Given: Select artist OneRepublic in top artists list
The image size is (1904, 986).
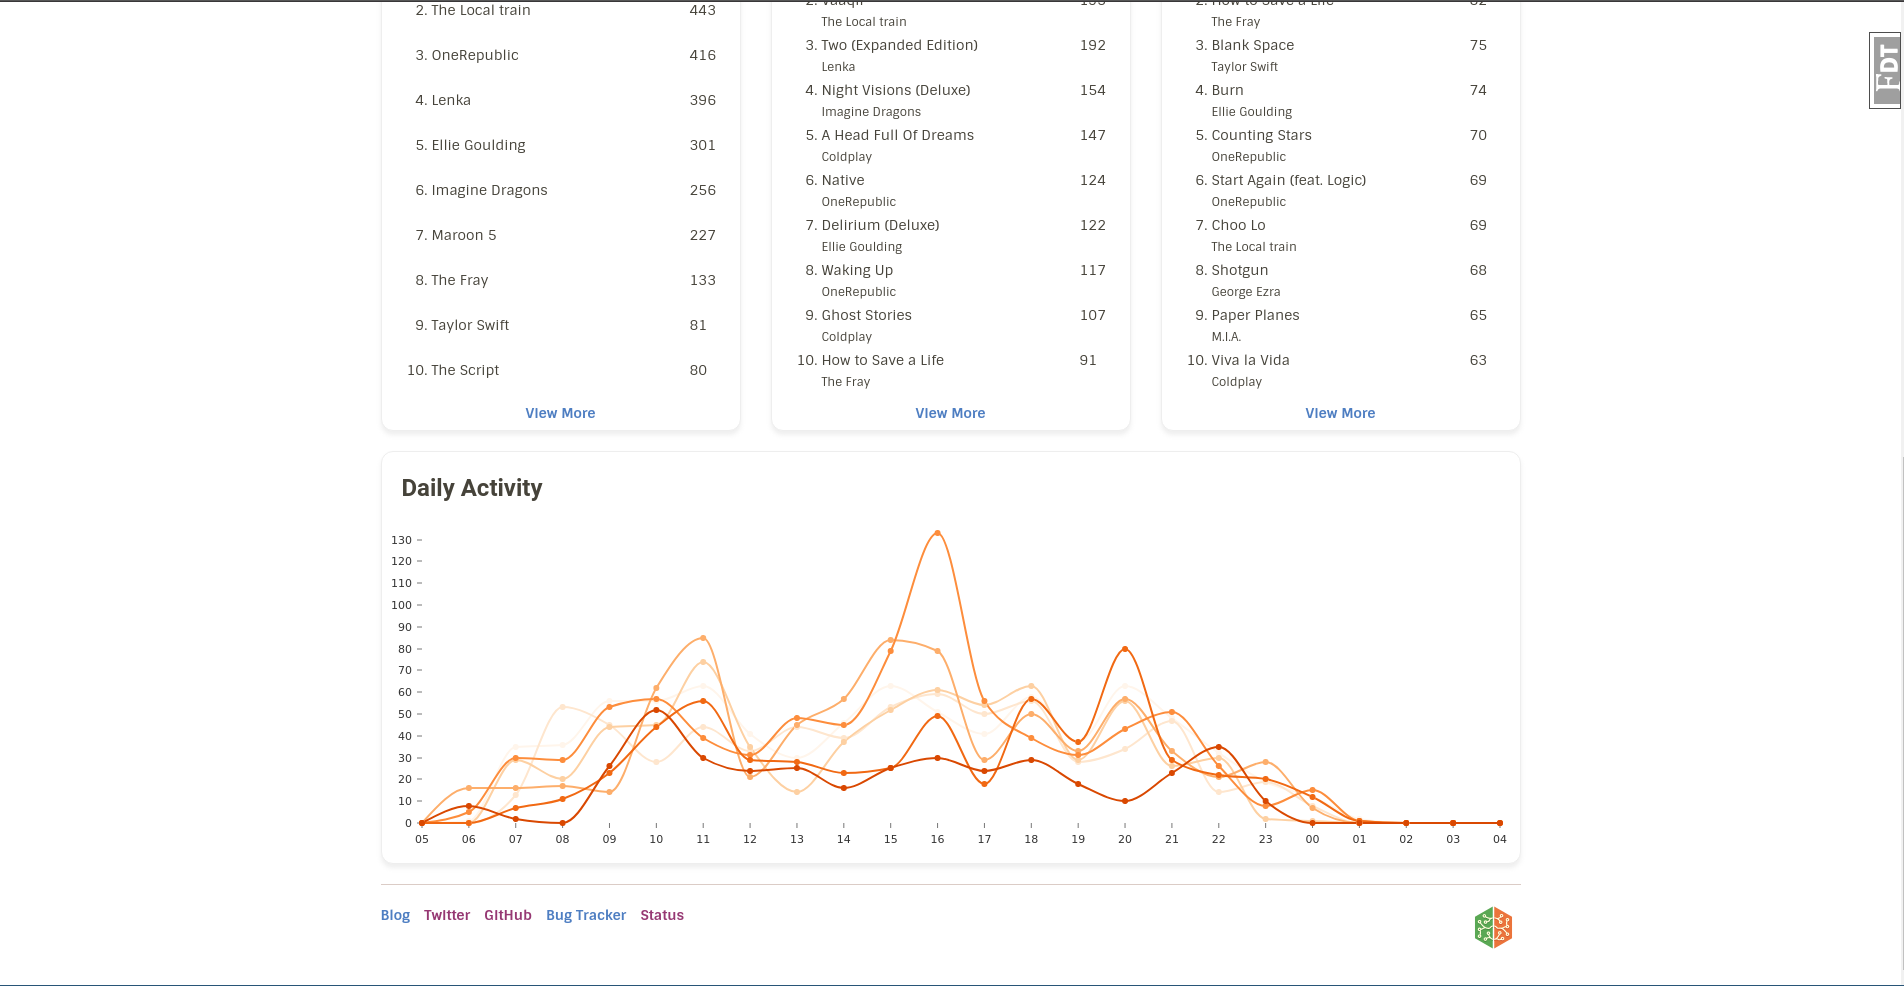Looking at the screenshot, I should pyautogui.click(x=475, y=55).
